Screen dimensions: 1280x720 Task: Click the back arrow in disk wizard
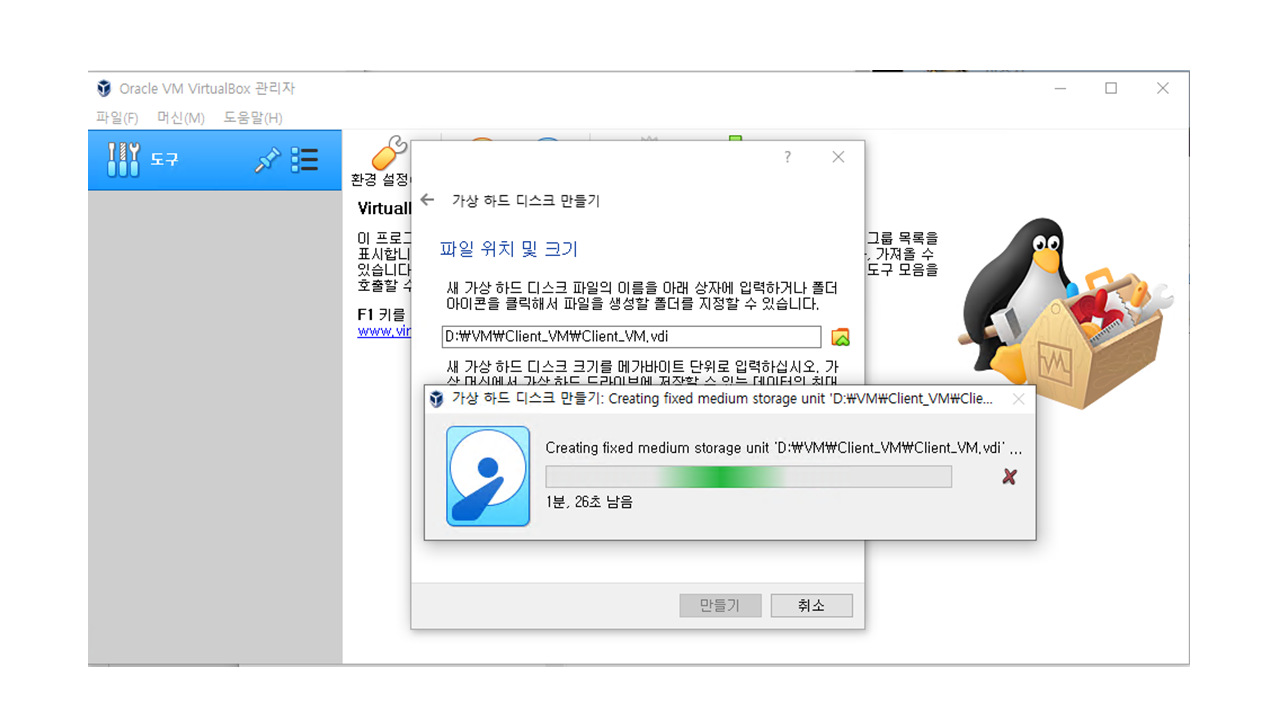point(427,200)
